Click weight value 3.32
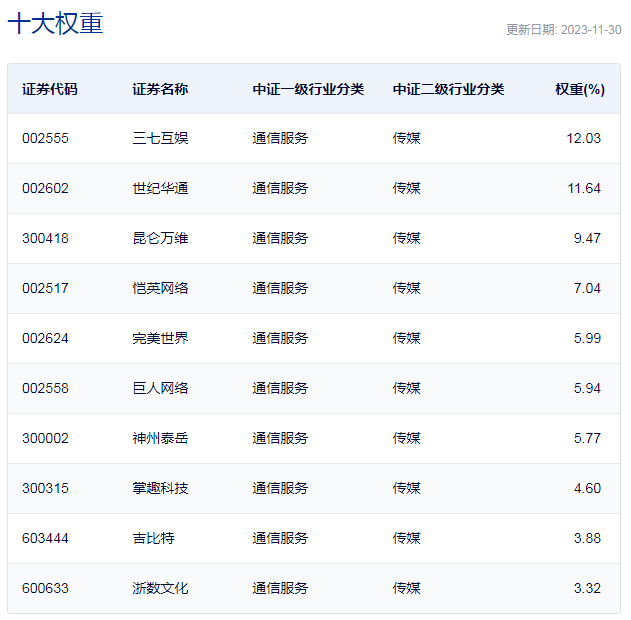Screen dimensions: 631x620 click(587, 588)
